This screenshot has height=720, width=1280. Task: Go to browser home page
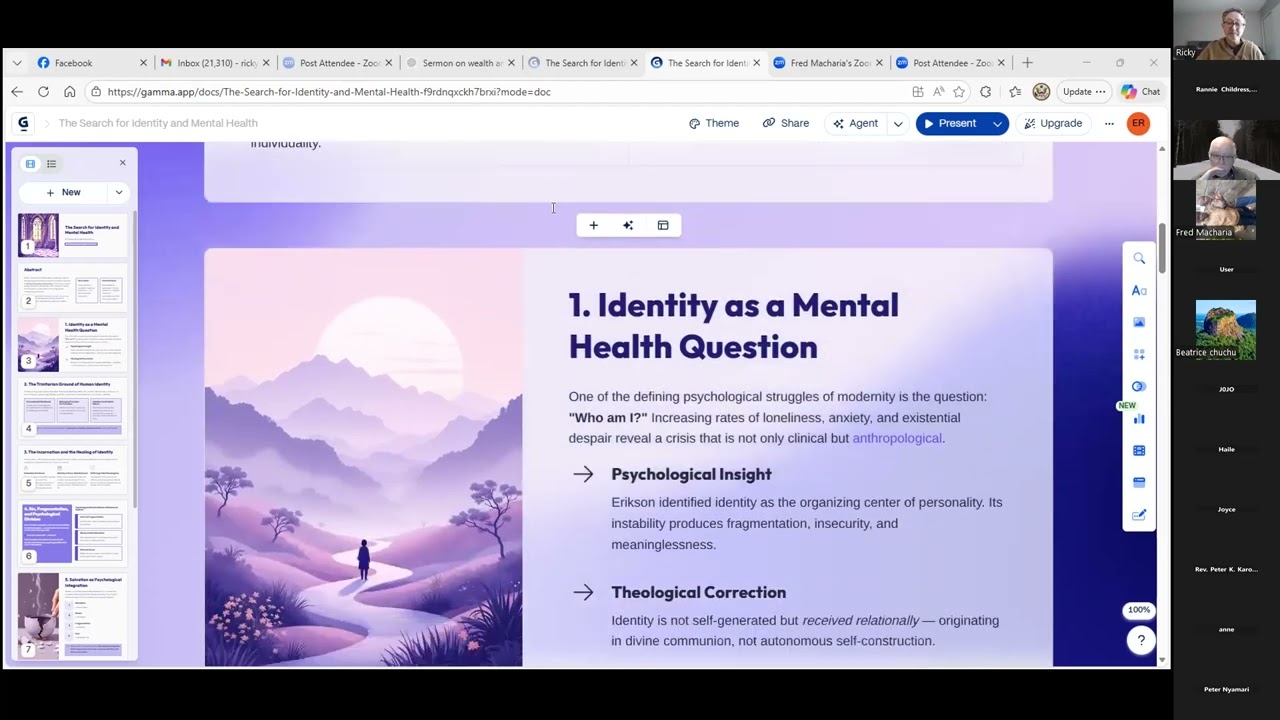pyautogui.click(x=69, y=92)
